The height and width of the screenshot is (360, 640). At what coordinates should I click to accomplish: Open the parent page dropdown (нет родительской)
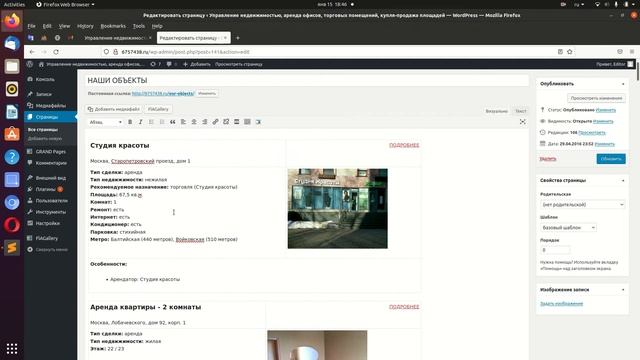coord(582,204)
